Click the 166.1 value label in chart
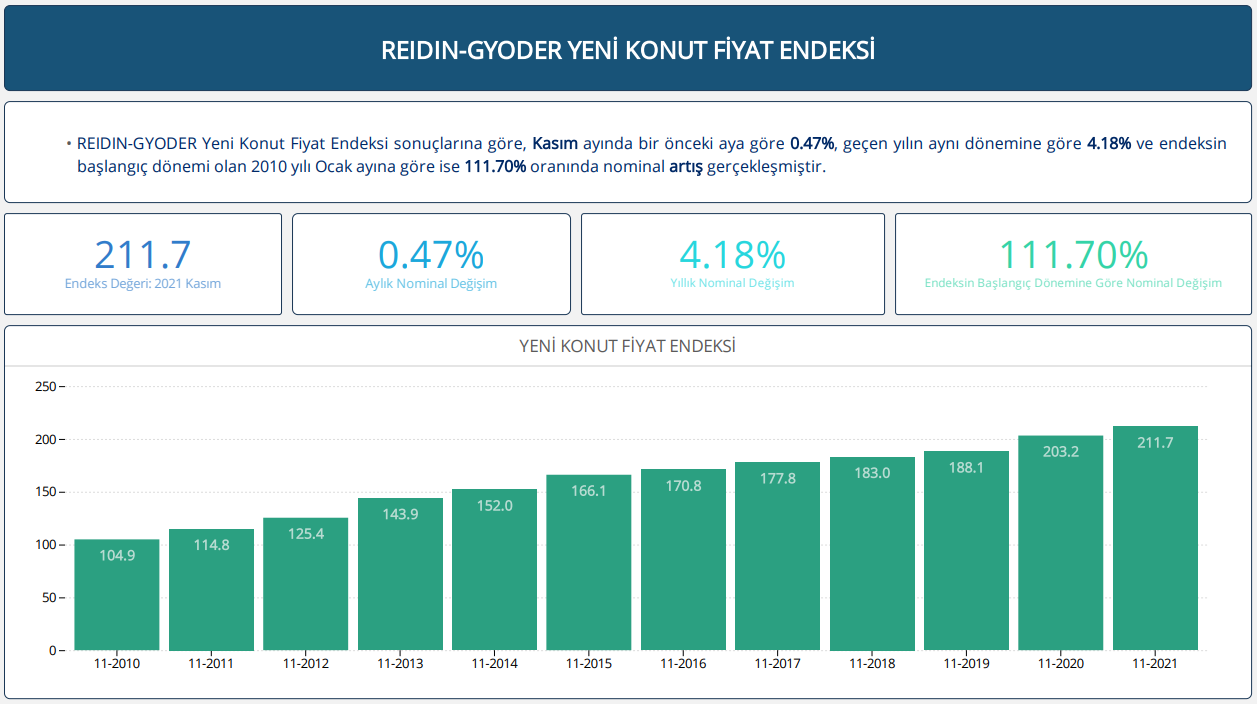This screenshot has height=704, width=1257. [x=589, y=491]
